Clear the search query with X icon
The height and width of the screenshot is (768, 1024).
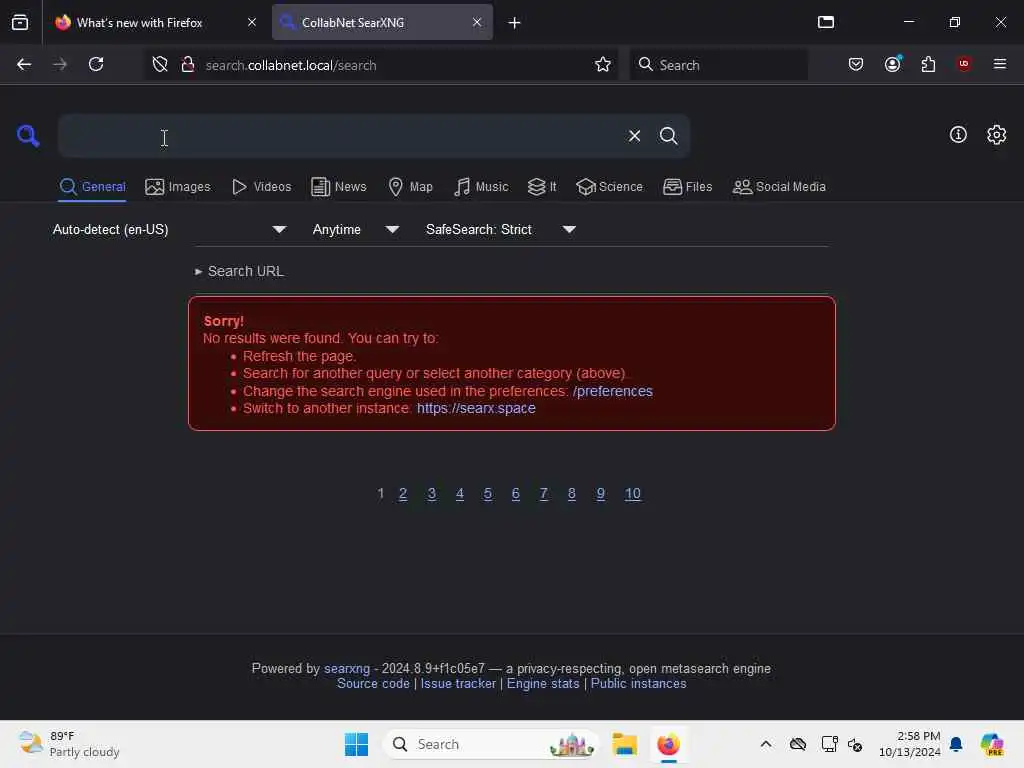point(634,136)
